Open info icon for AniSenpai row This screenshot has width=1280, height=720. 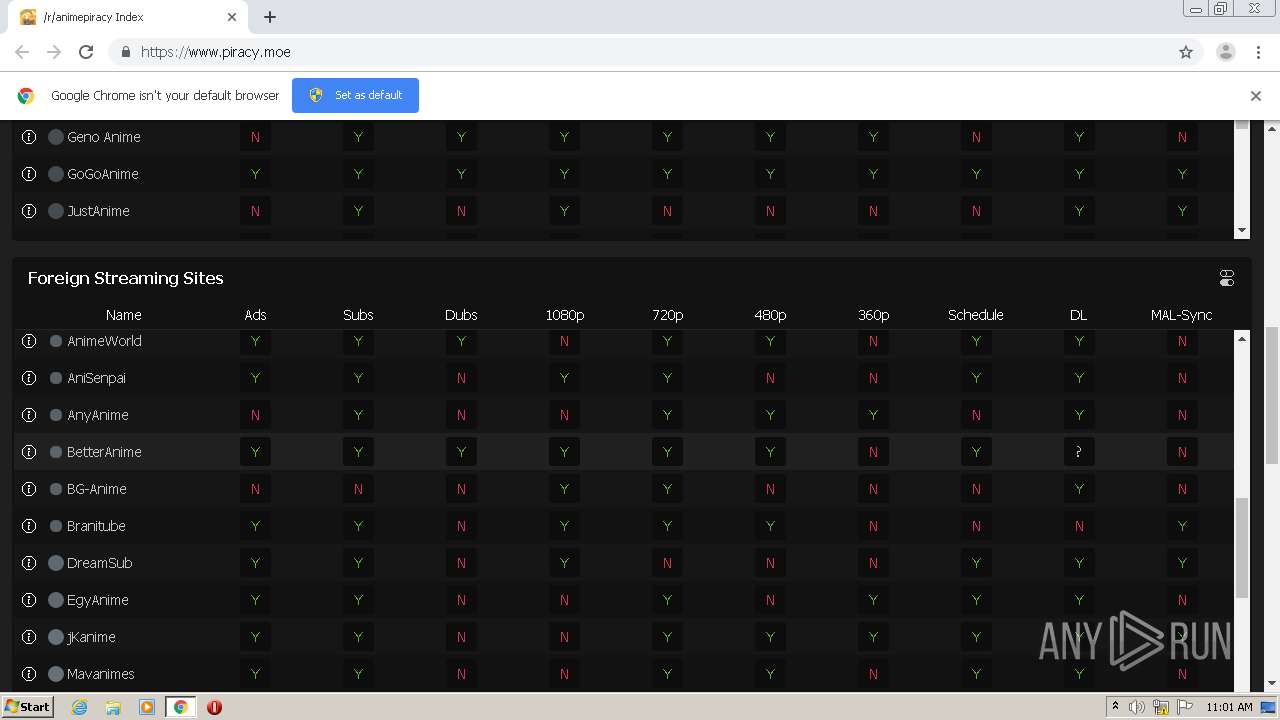click(x=29, y=378)
